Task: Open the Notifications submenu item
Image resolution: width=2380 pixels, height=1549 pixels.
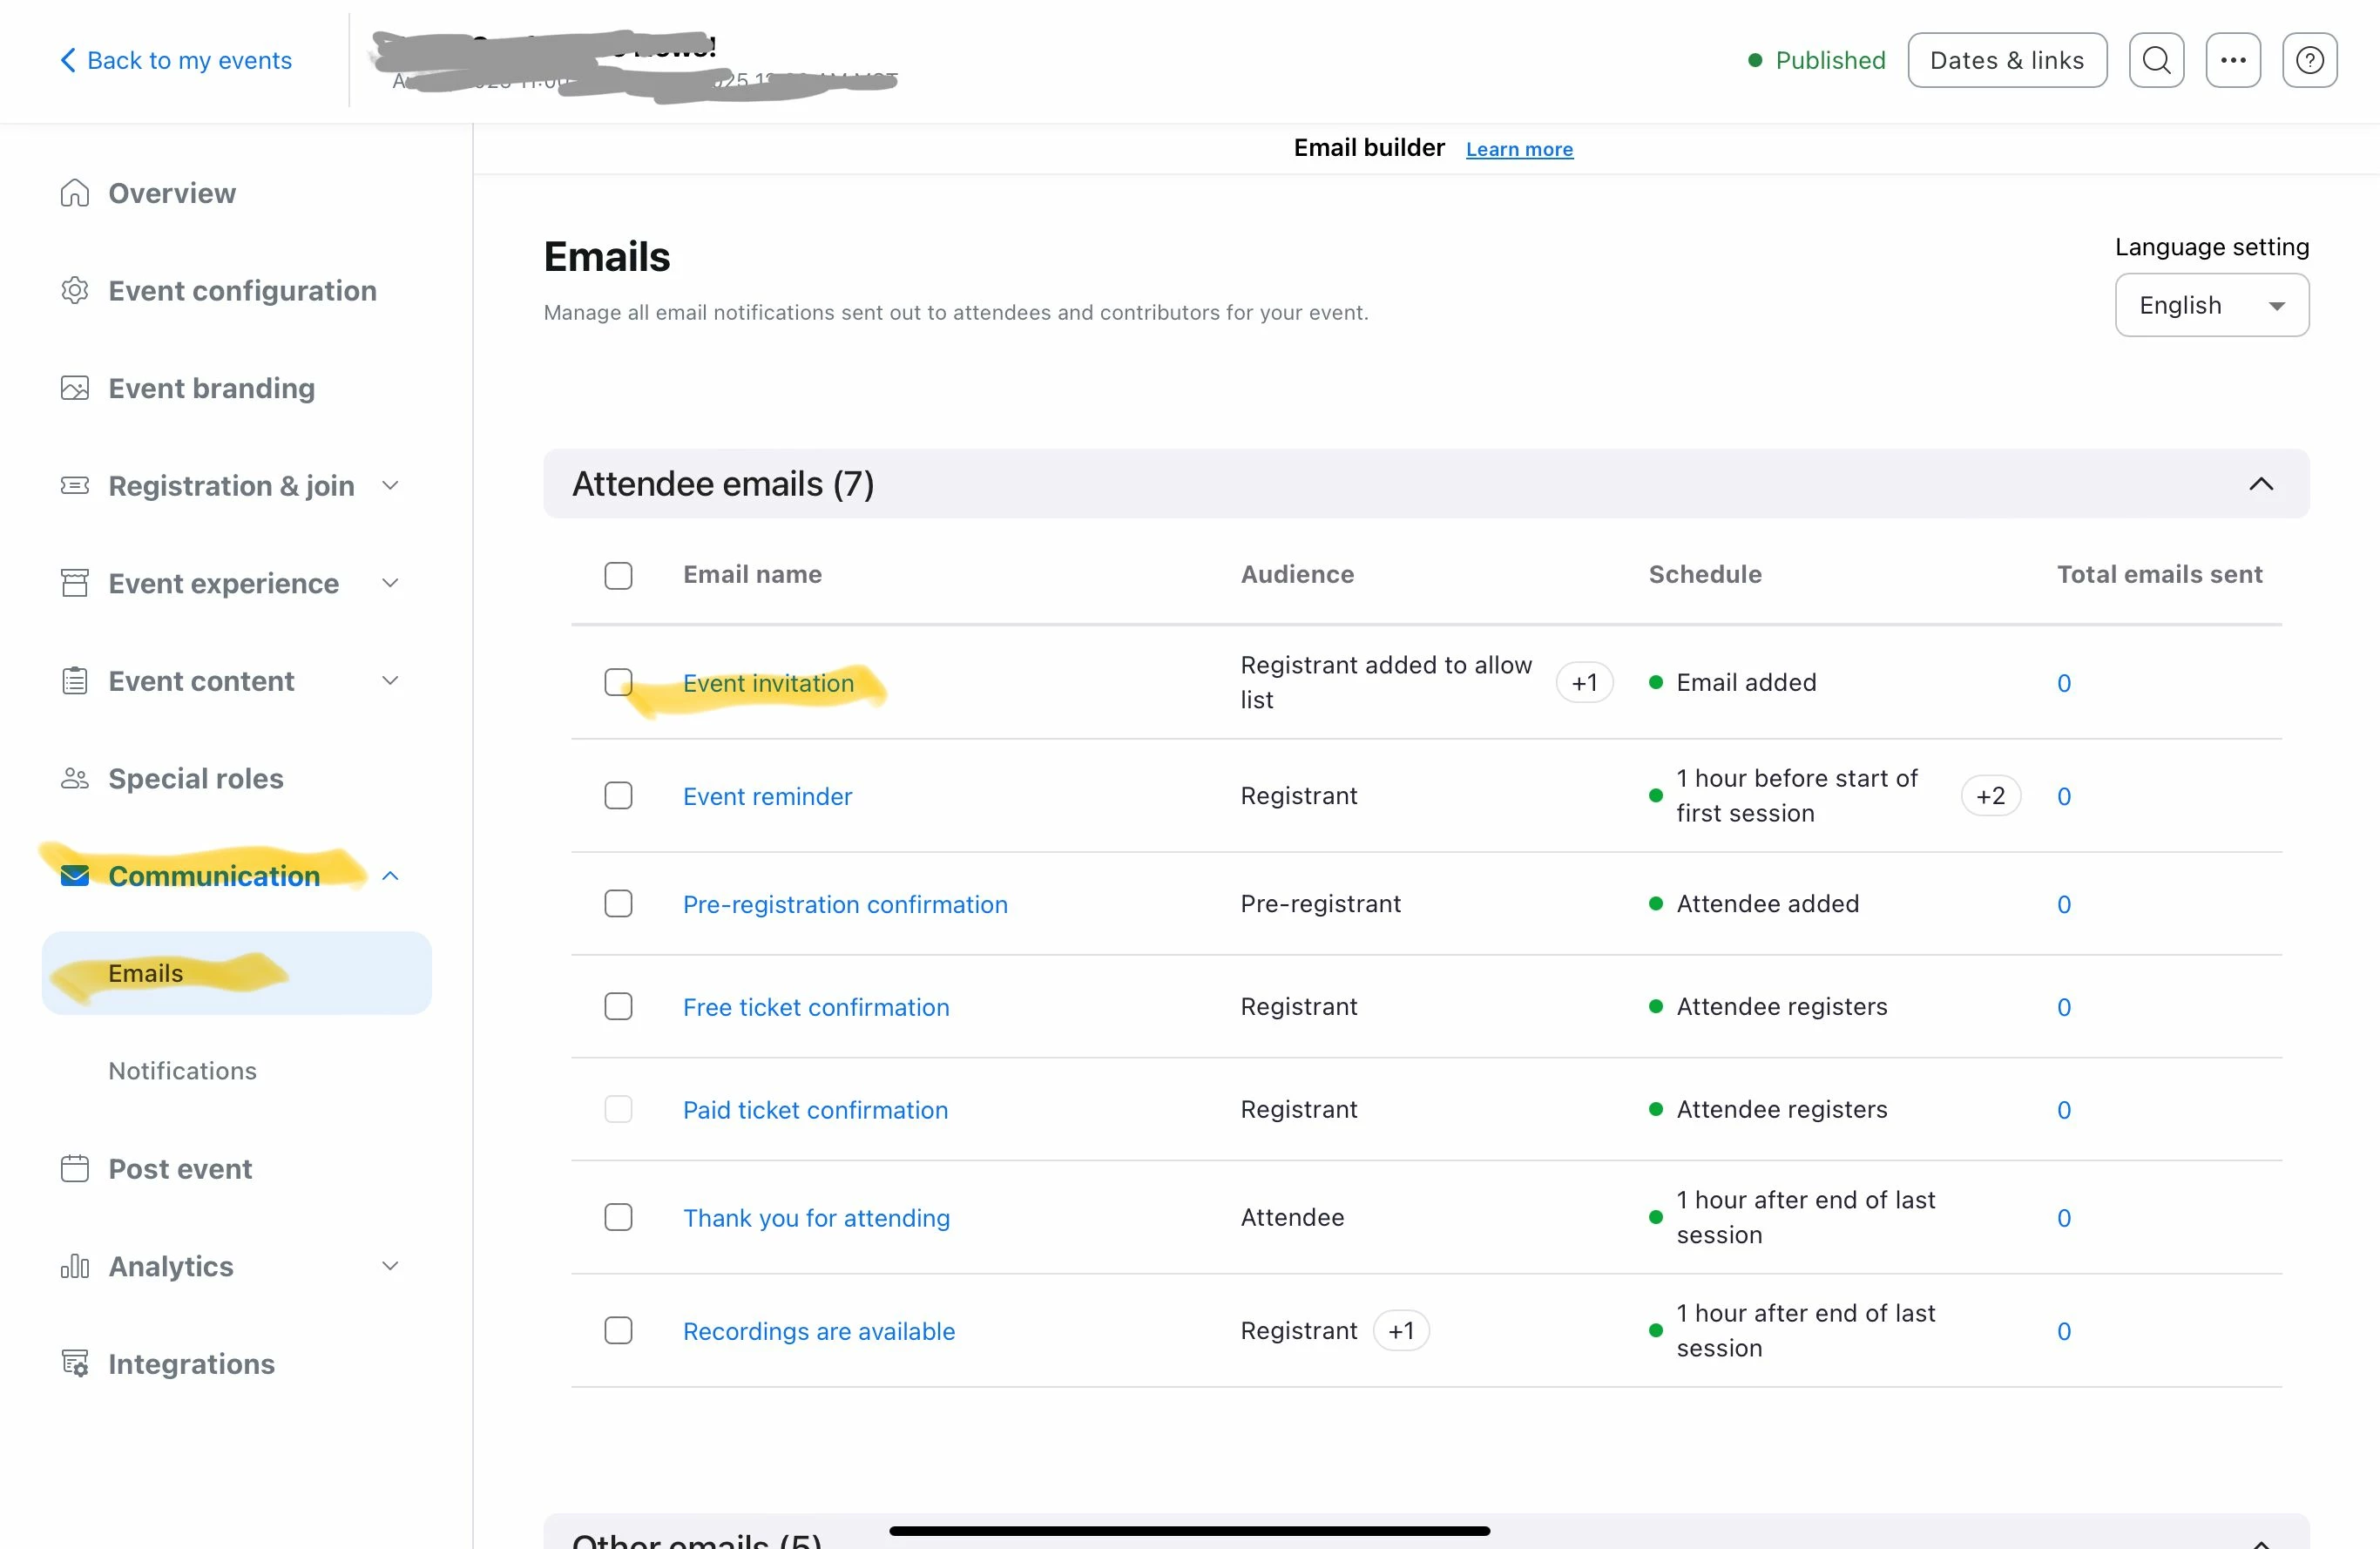Action: tap(182, 1071)
